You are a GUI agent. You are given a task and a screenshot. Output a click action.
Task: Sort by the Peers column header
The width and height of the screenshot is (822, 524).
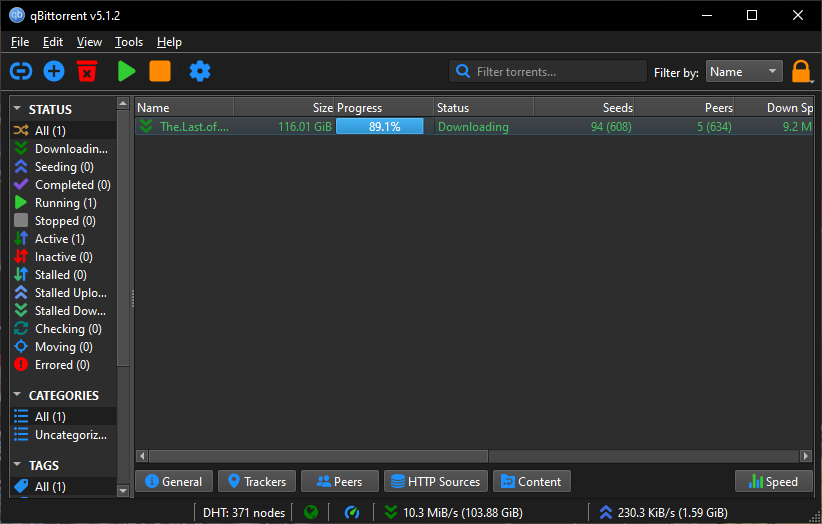(x=684, y=107)
